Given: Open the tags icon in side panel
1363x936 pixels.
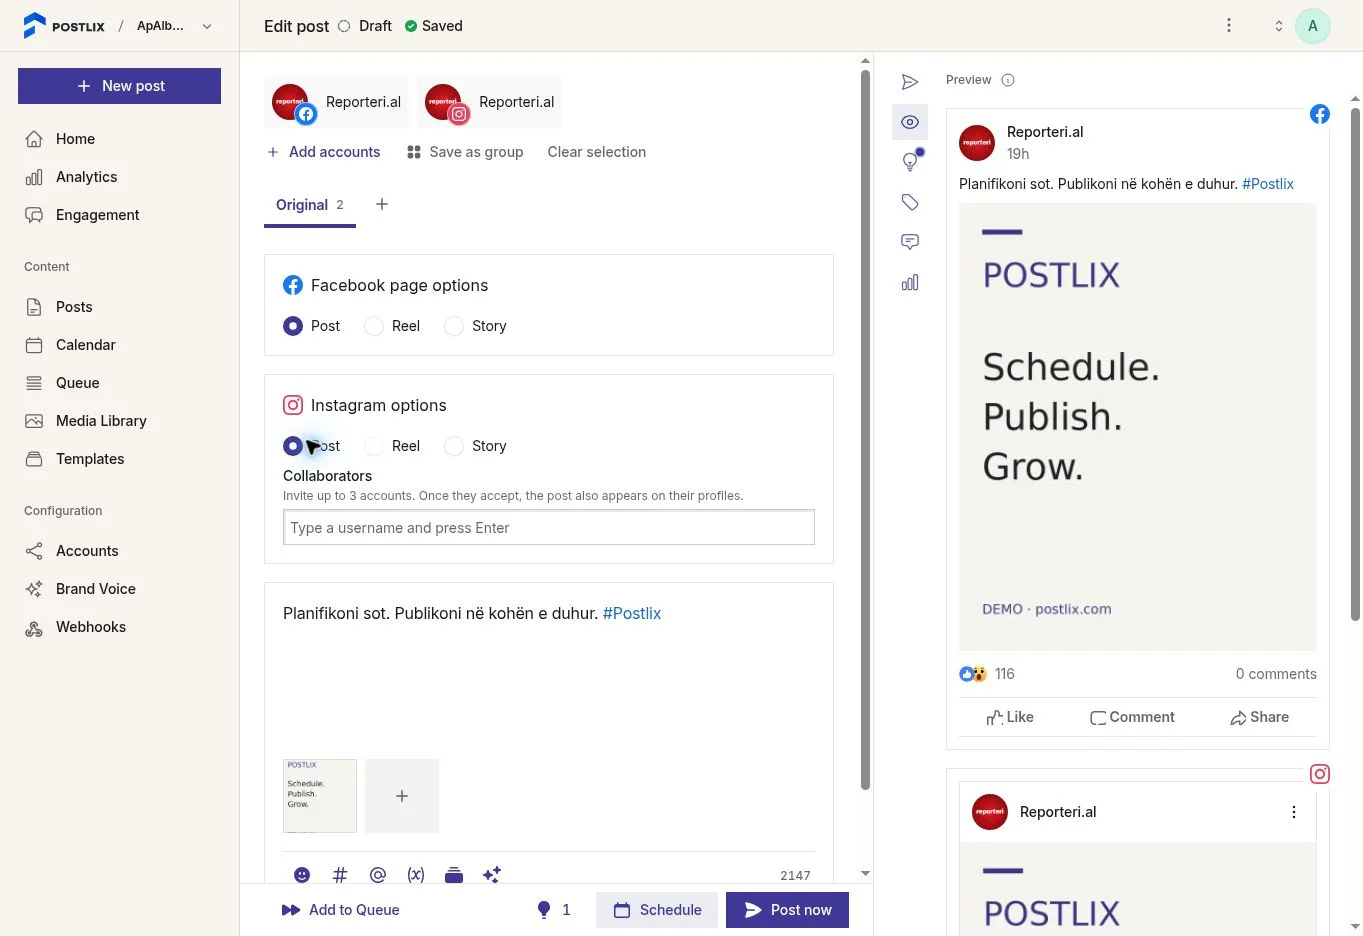Looking at the screenshot, I should click(910, 202).
